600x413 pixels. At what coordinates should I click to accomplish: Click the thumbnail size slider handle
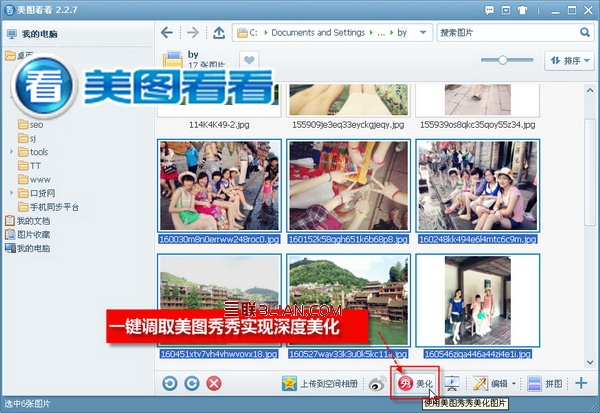[x=502, y=60]
